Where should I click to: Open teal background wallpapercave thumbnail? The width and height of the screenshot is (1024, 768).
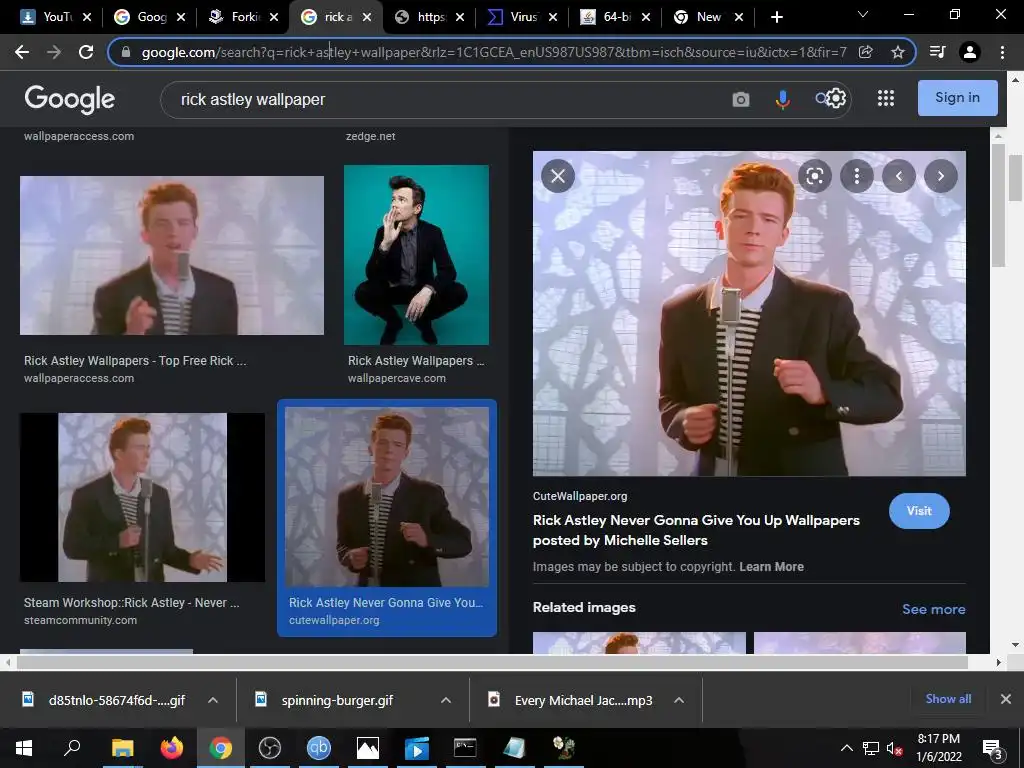pos(416,255)
